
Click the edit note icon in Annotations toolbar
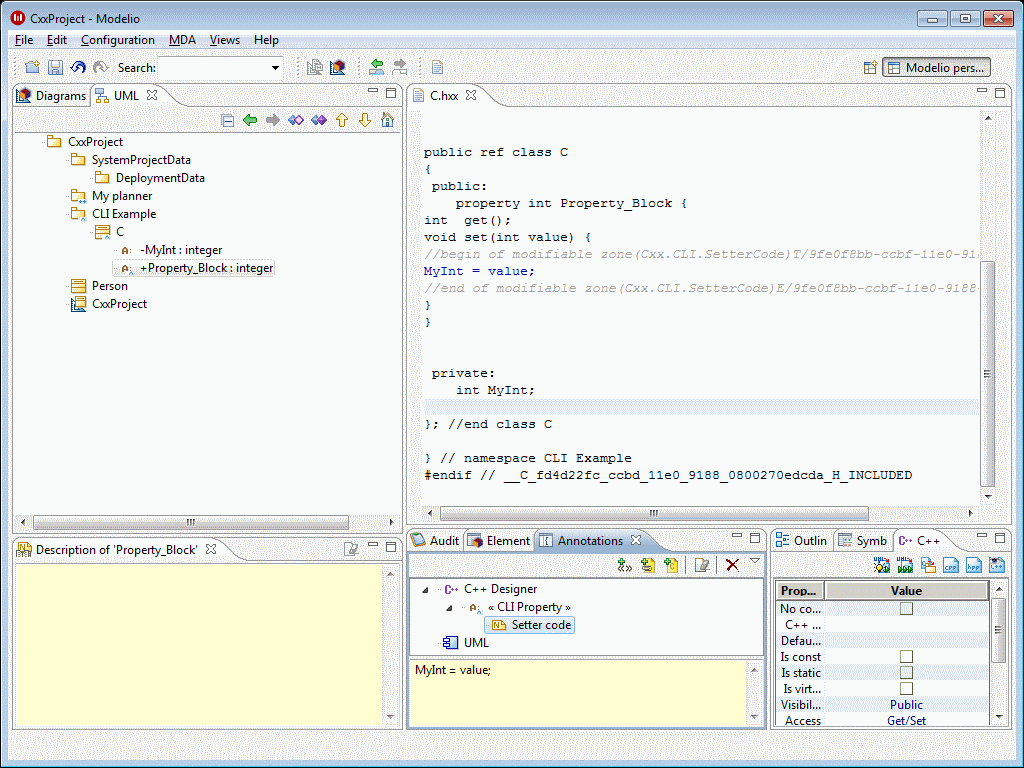click(702, 566)
